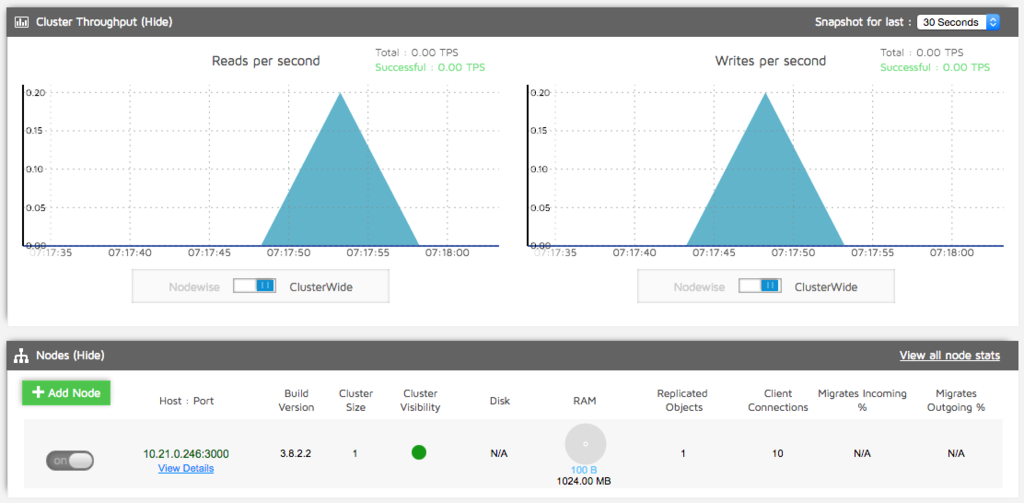
Task: Open View all node stats link
Action: tap(950, 355)
